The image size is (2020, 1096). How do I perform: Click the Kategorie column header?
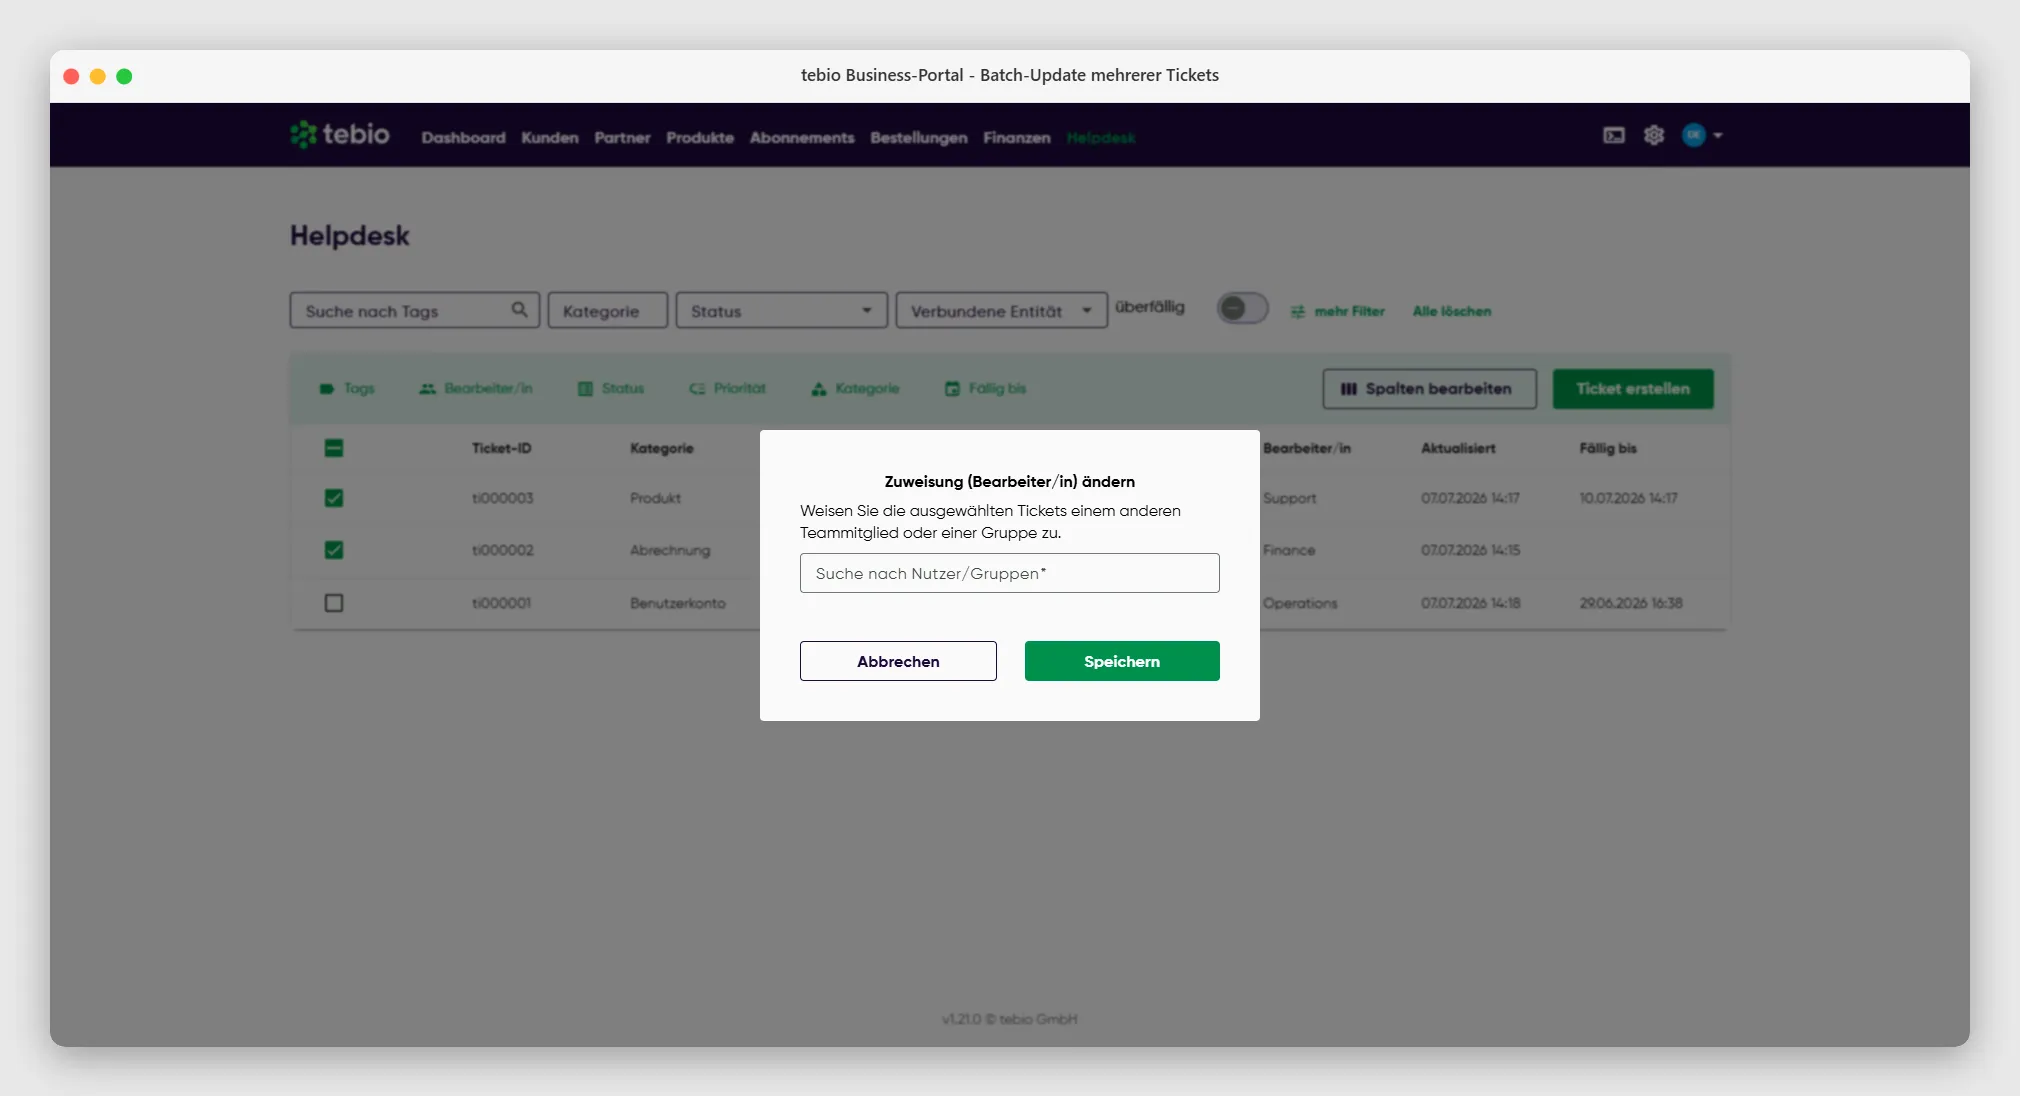[661, 448]
